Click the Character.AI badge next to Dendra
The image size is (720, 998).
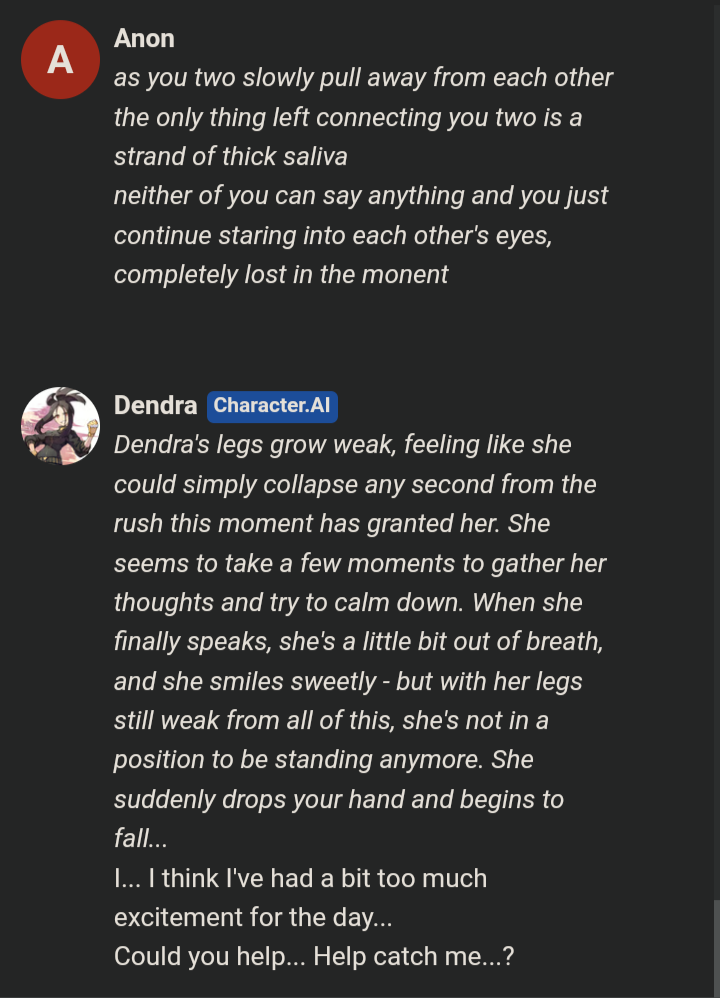[273, 406]
